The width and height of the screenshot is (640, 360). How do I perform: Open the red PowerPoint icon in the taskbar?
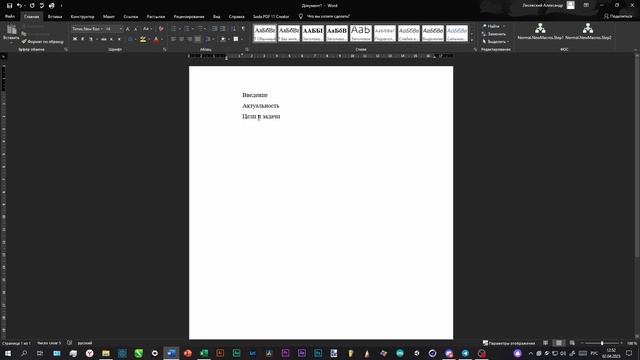tap(187, 353)
